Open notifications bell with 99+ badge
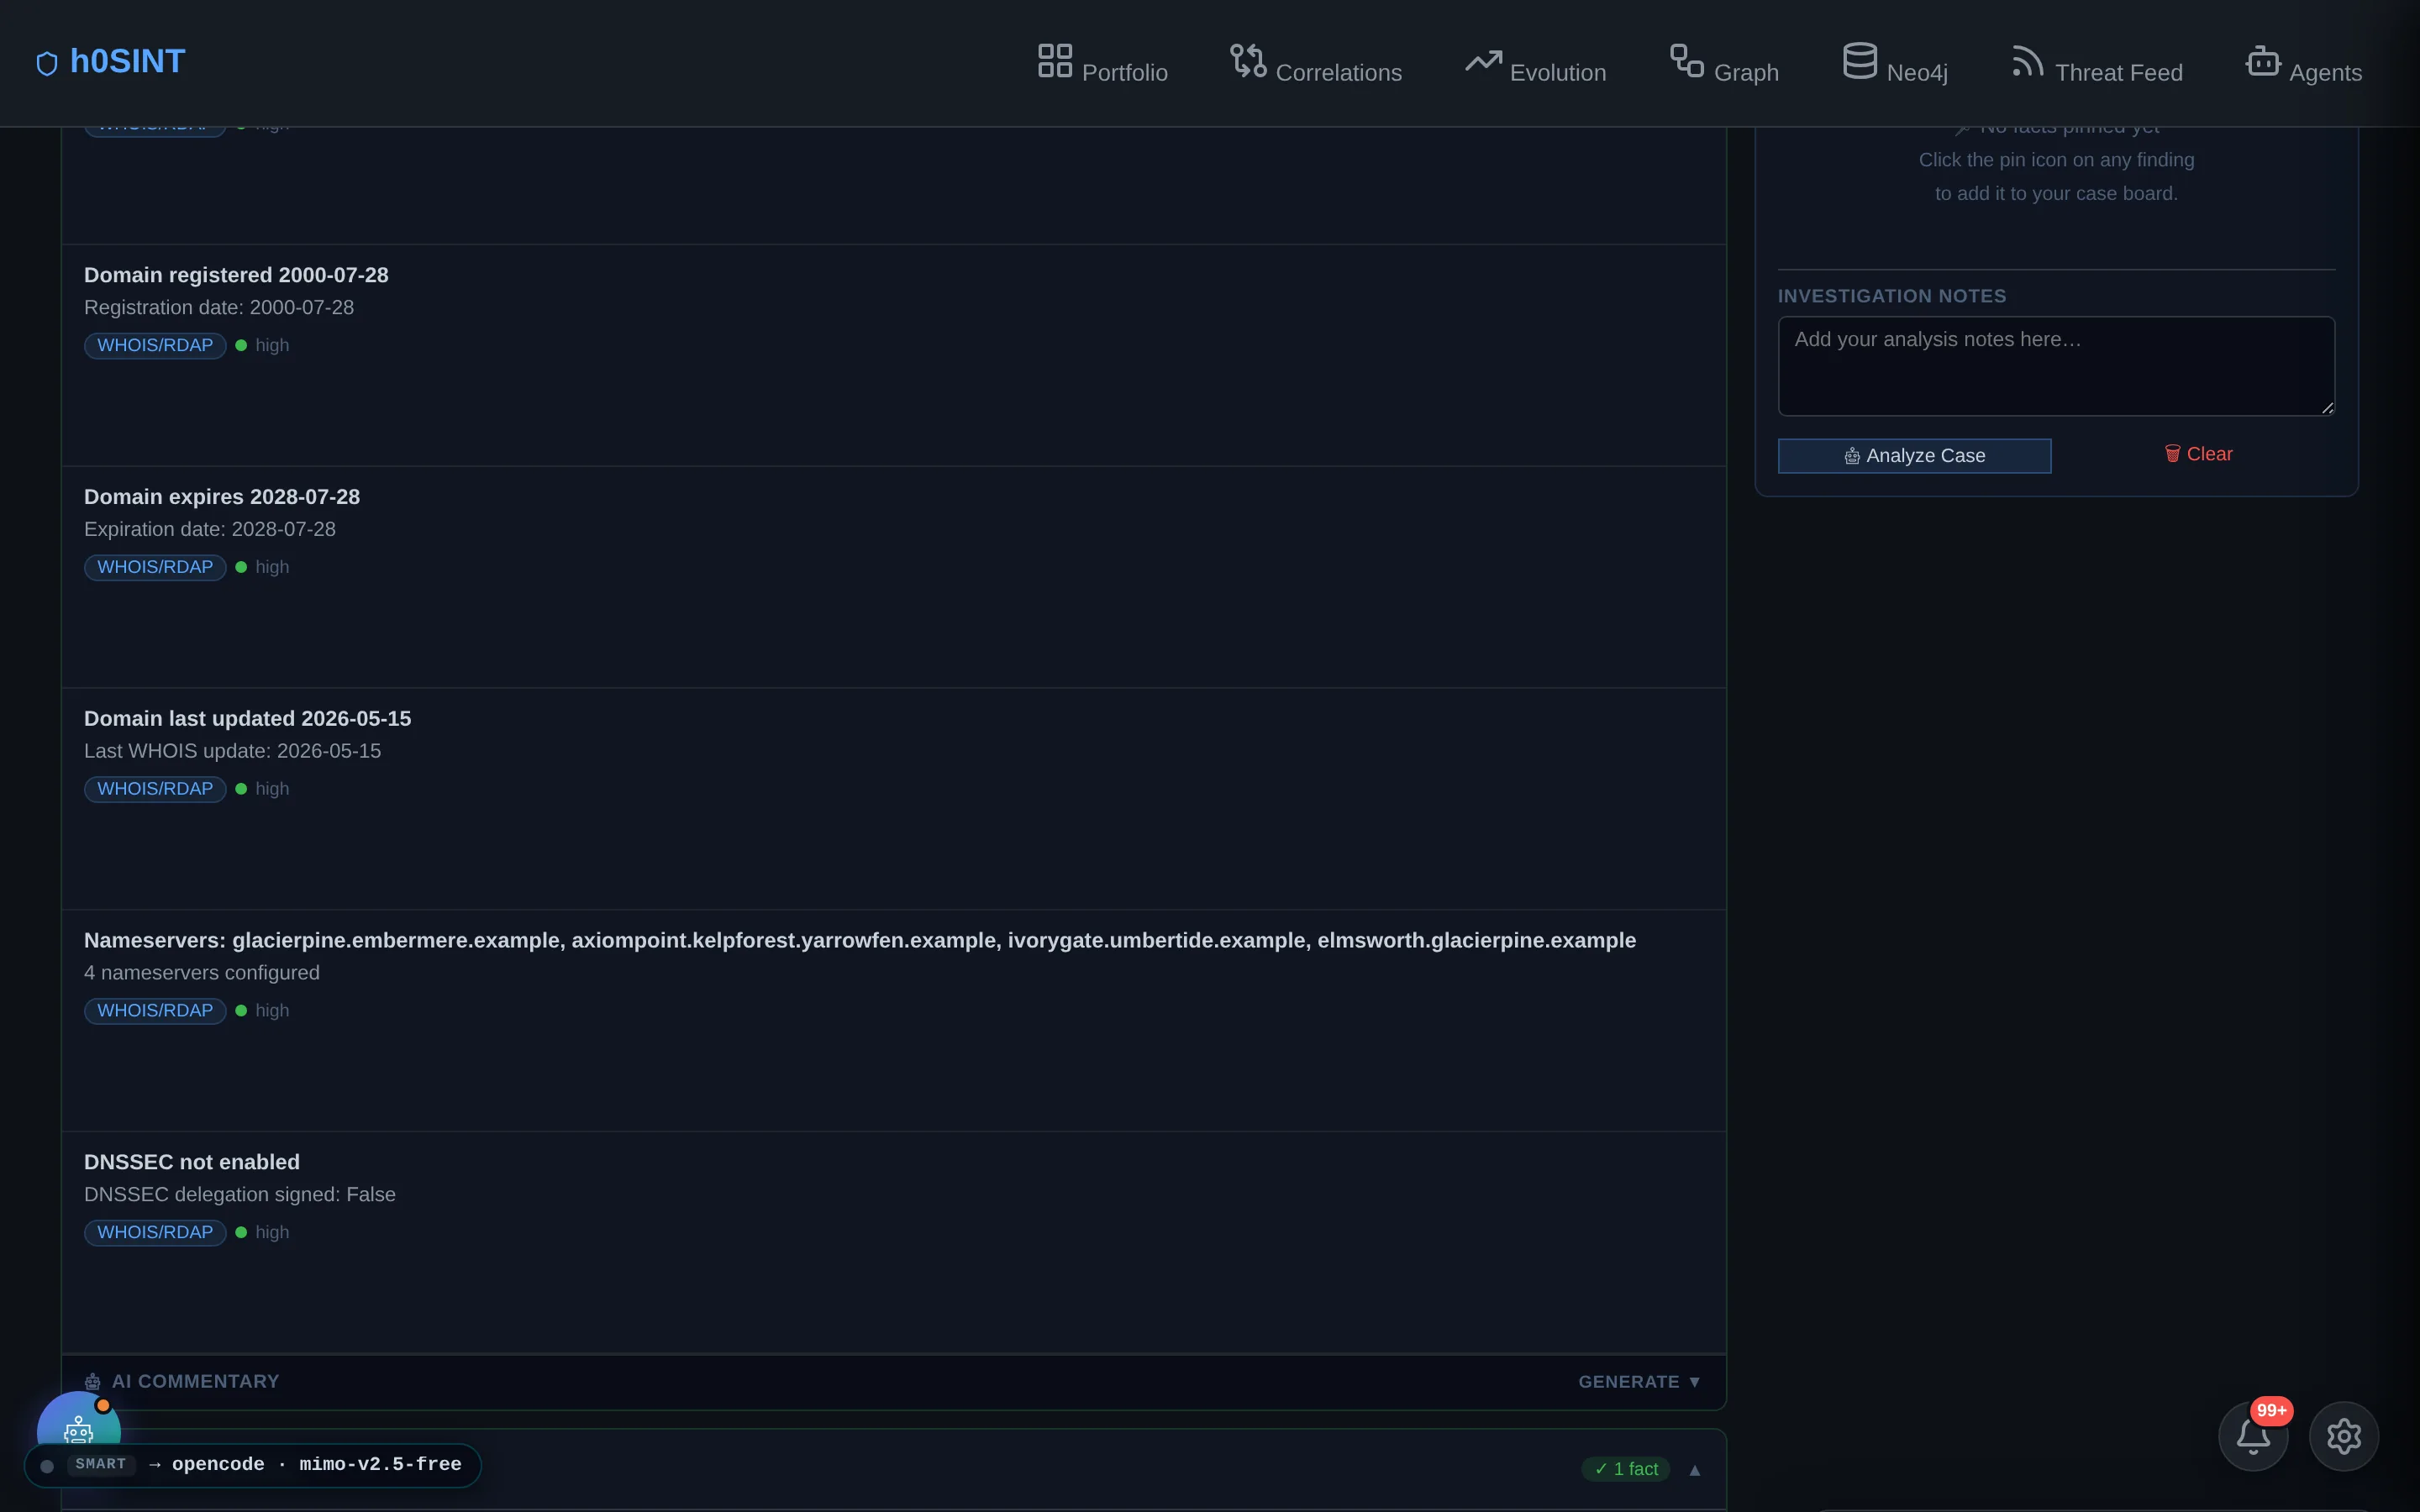 pos(2253,1436)
